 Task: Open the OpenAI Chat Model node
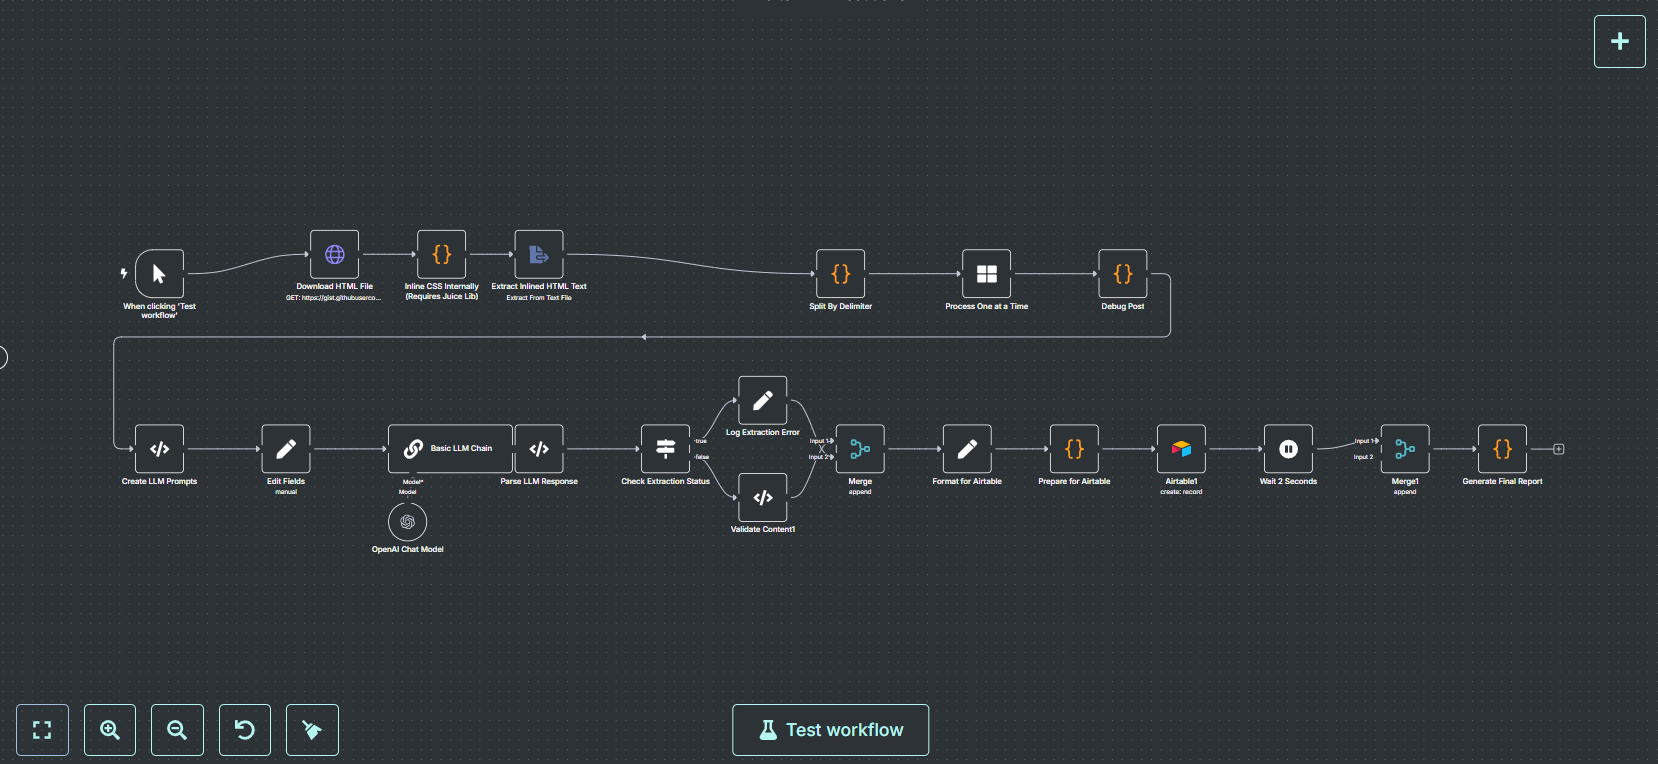(408, 522)
